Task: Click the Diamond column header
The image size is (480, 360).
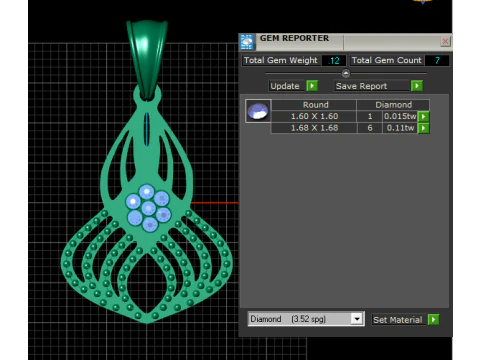Action: (x=393, y=105)
